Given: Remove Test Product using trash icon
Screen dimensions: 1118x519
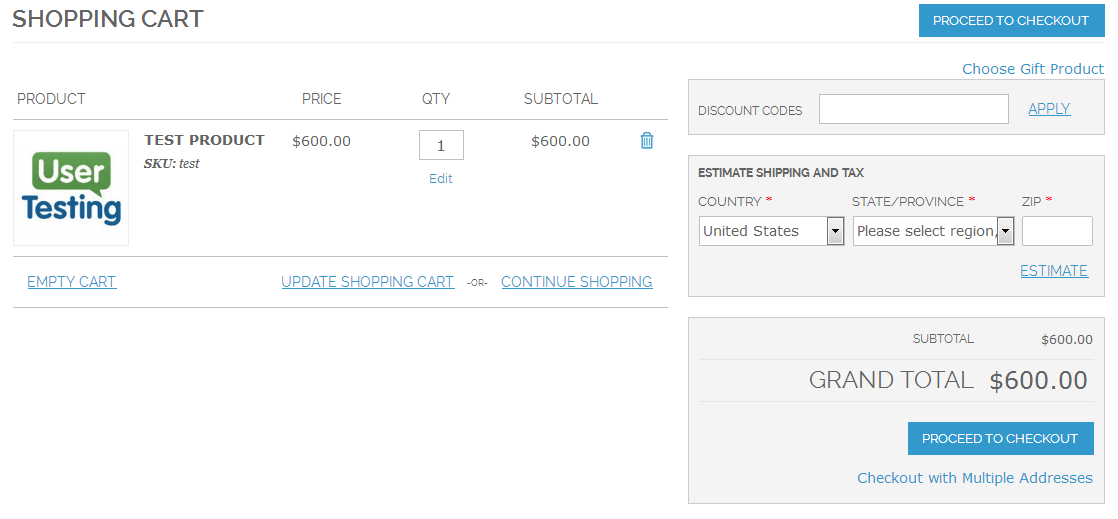Looking at the screenshot, I should [x=646, y=141].
